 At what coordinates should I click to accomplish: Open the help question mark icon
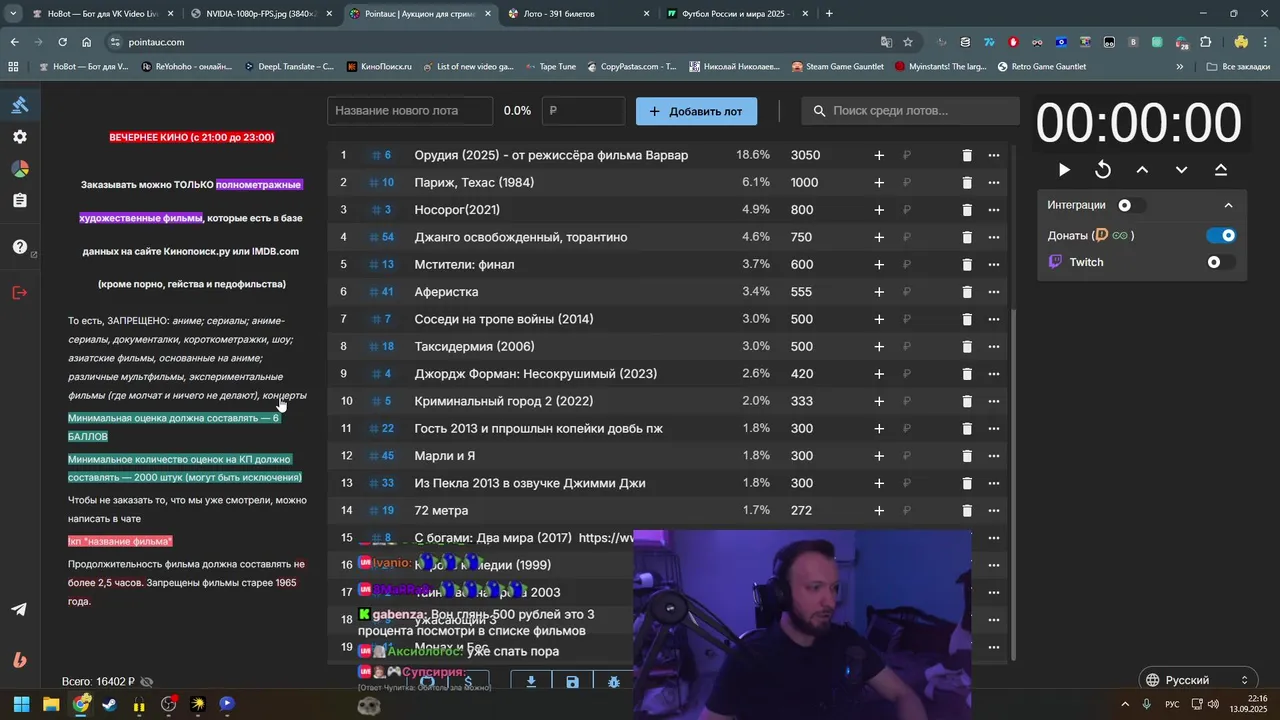(x=20, y=247)
